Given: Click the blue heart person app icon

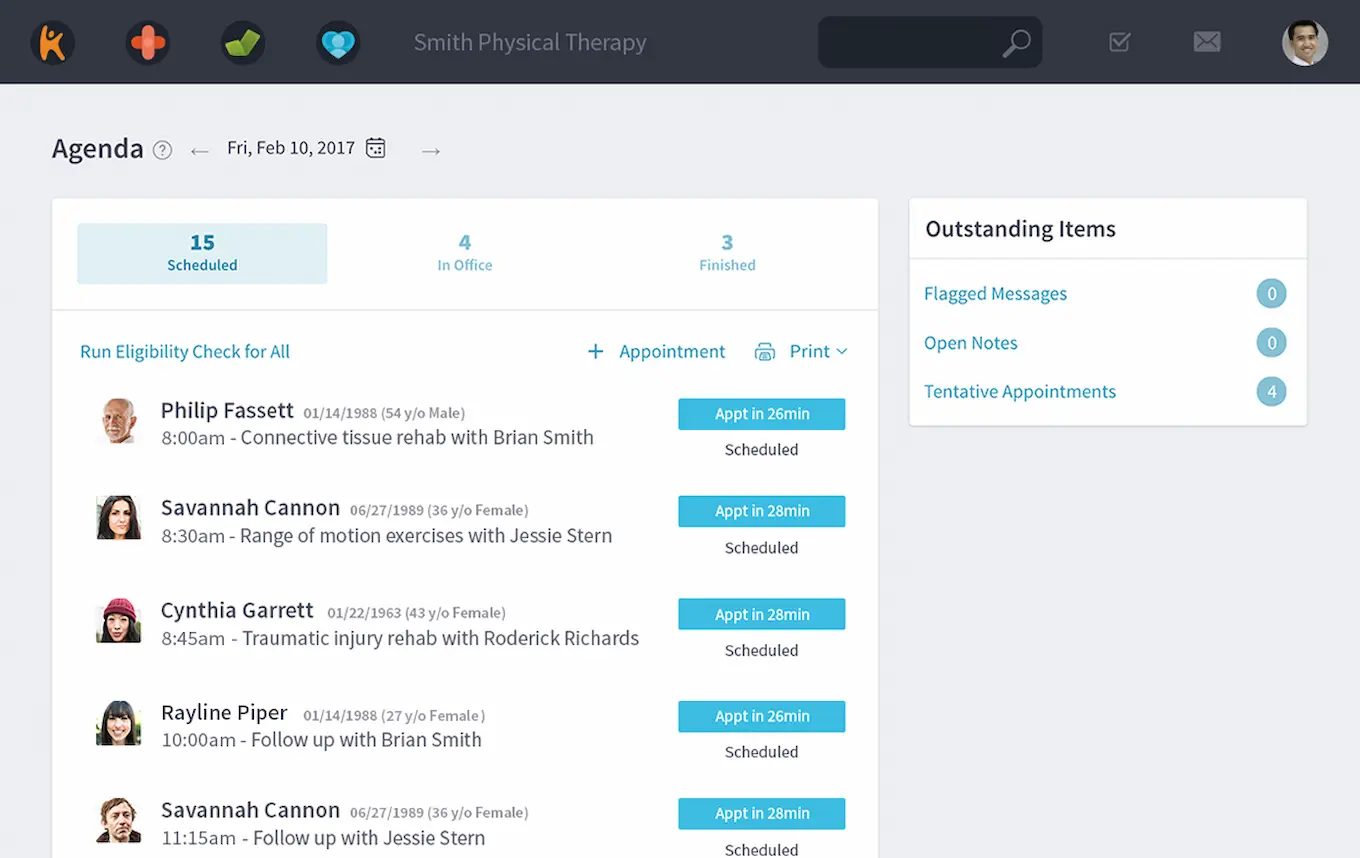Looking at the screenshot, I should tap(338, 43).
